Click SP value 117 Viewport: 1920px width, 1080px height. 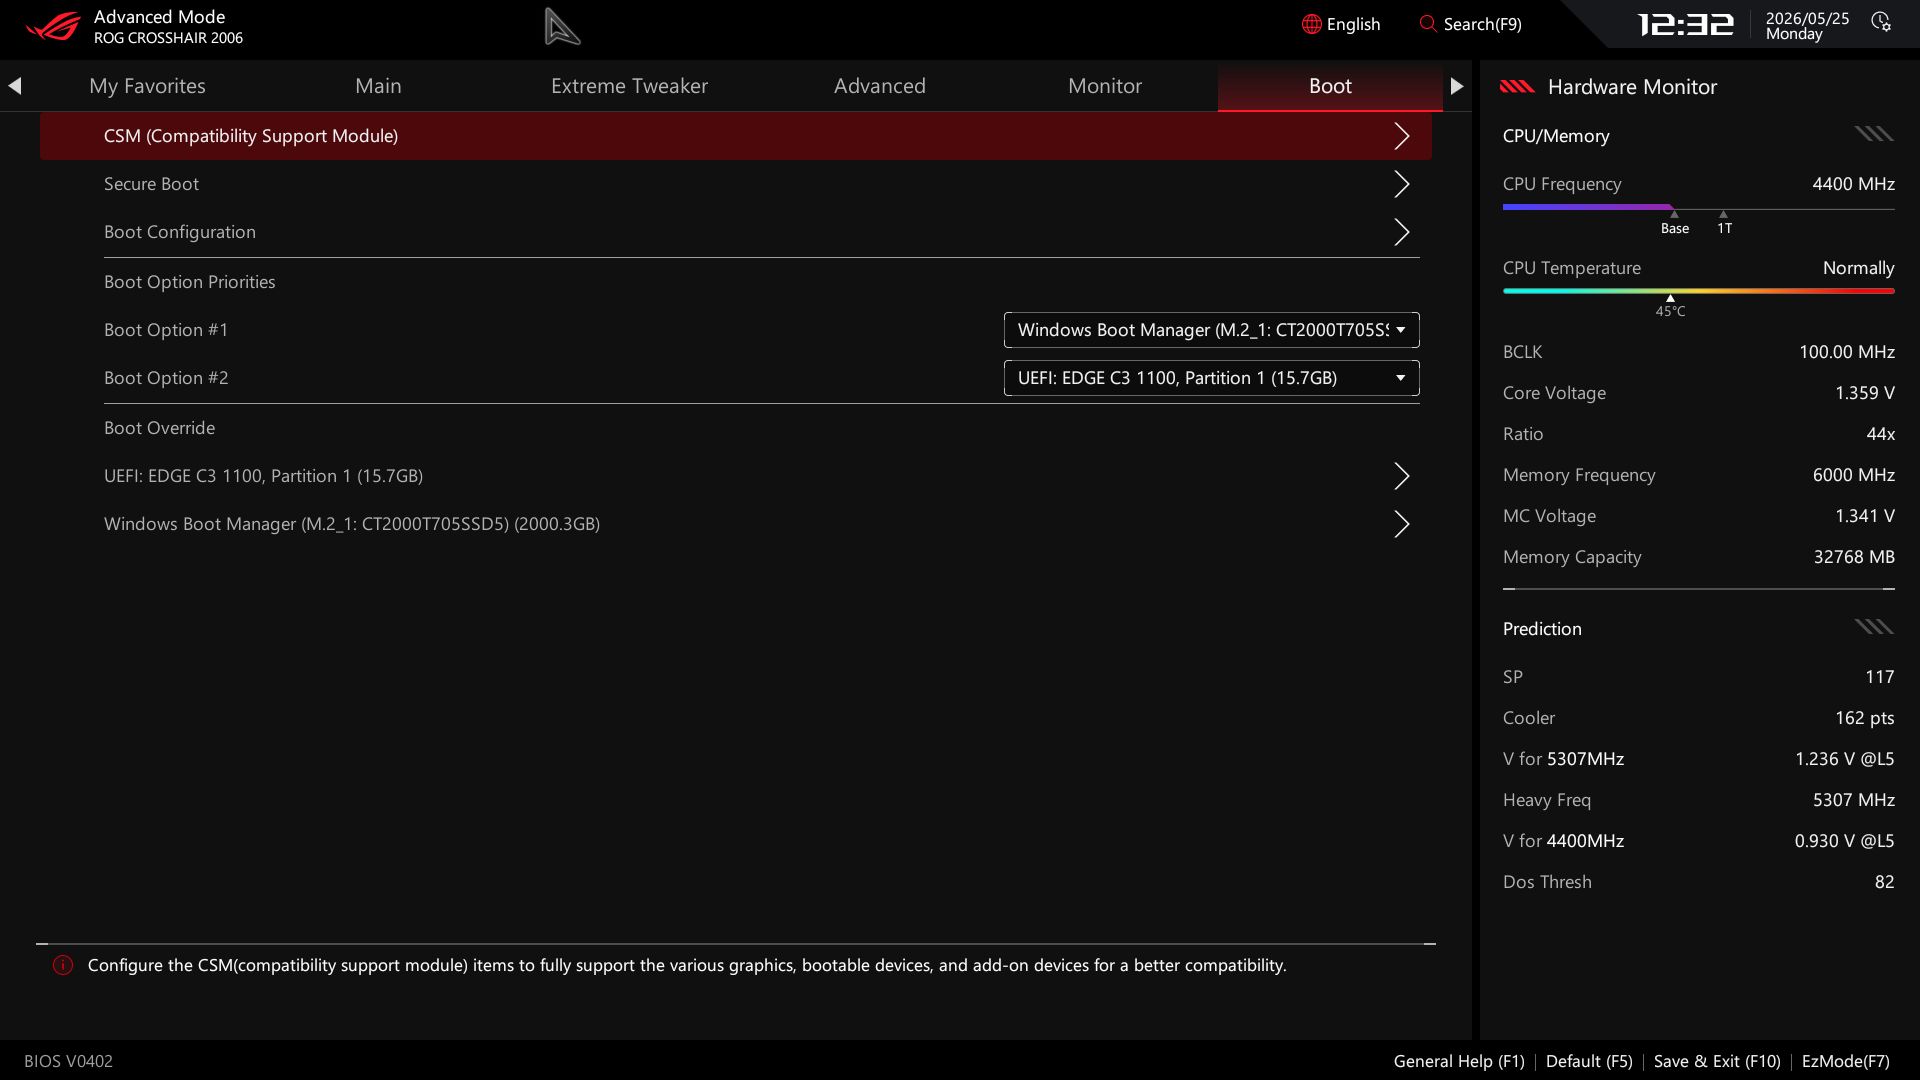coord(1879,677)
